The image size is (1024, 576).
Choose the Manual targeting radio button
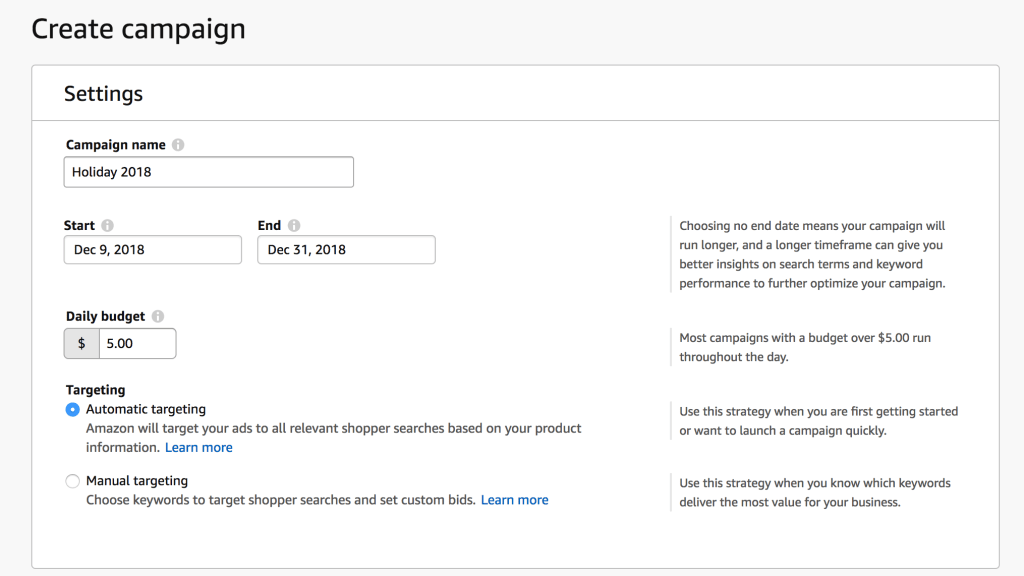72,481
